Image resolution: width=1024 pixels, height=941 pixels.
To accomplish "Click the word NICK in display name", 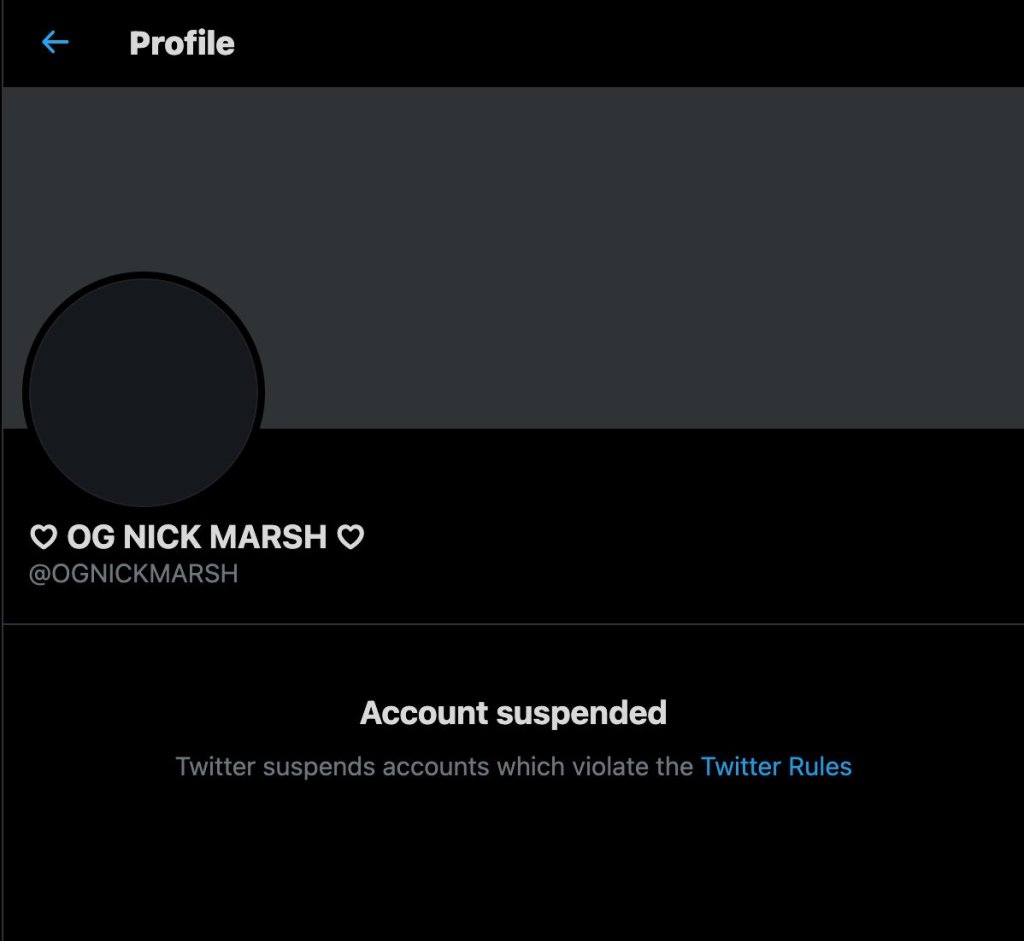I will pyautogui.click(x=161, y=538).
